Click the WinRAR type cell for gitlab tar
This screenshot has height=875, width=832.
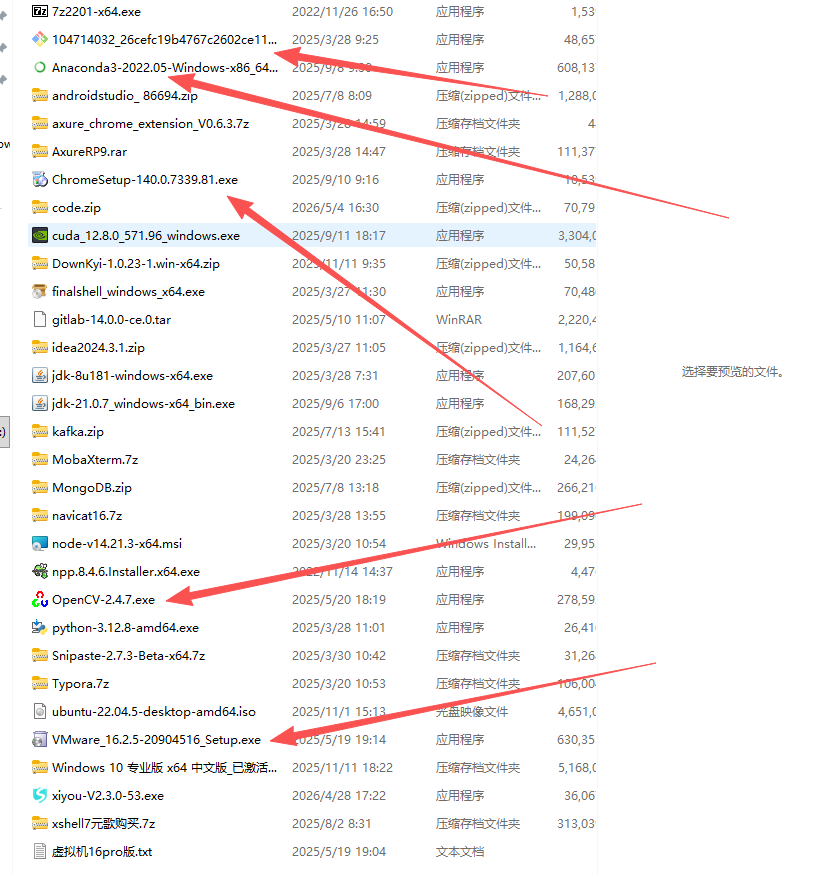pos(459,320)
